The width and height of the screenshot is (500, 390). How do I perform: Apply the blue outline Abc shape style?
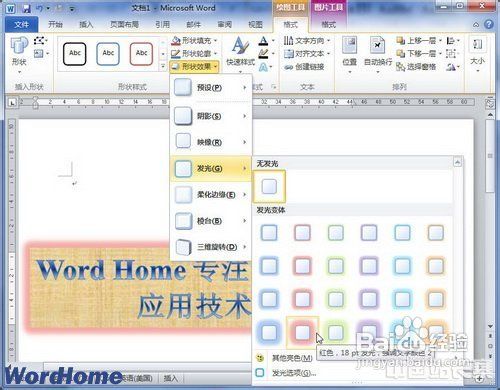[x=108, y=54]
